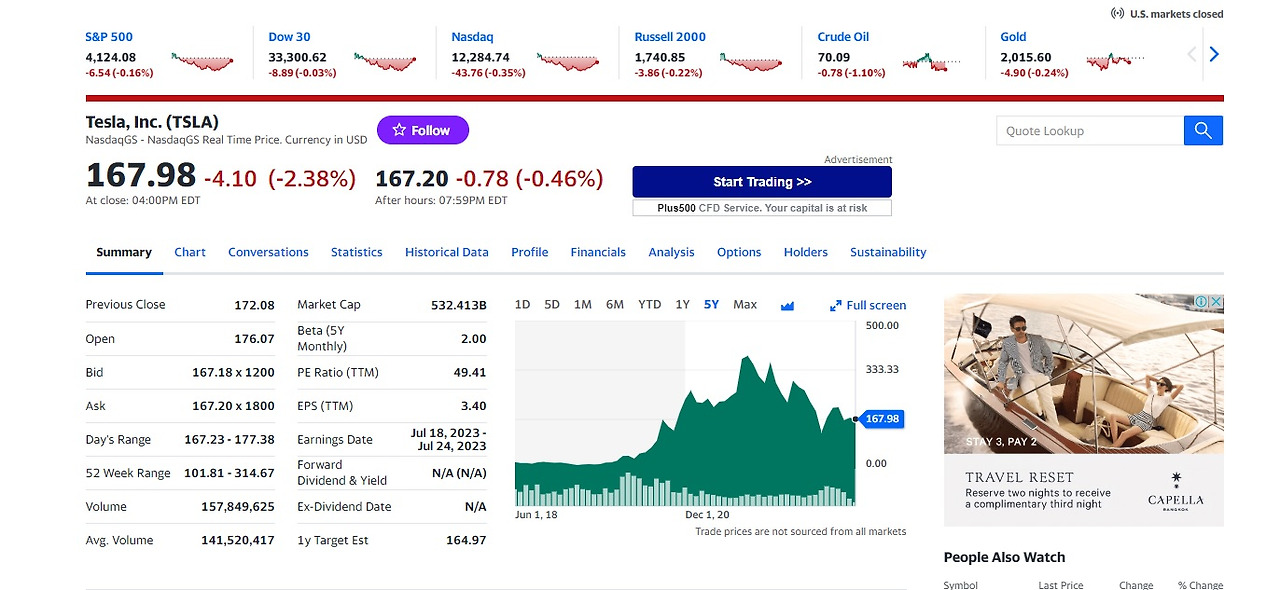1280x590 pixels.
Task: Select the 1D chart range
Action: (x=521, y=304)
